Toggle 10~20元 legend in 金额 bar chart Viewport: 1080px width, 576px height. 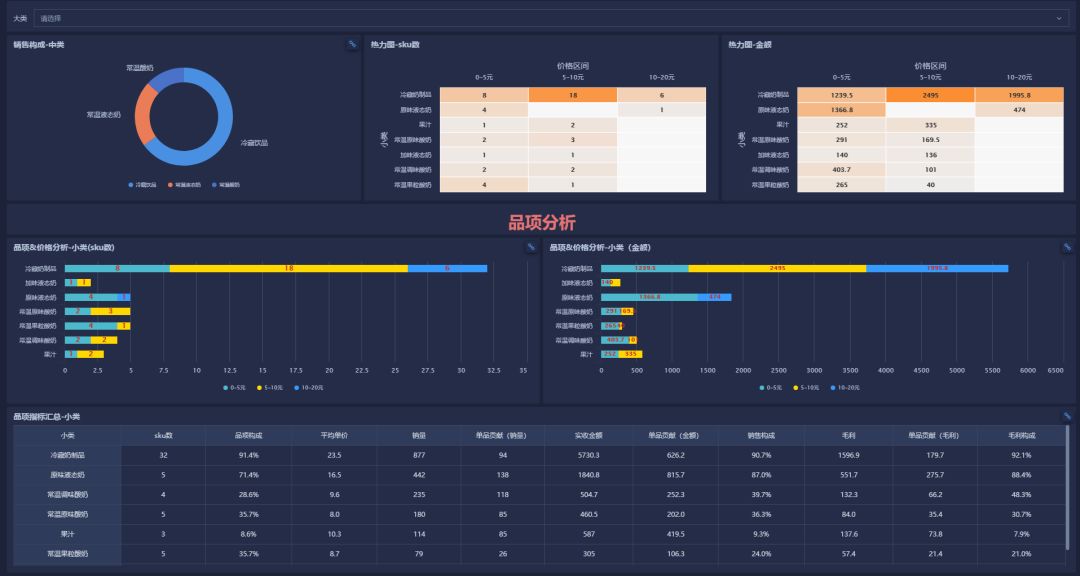pyautogui.click(x=844, y=388)
